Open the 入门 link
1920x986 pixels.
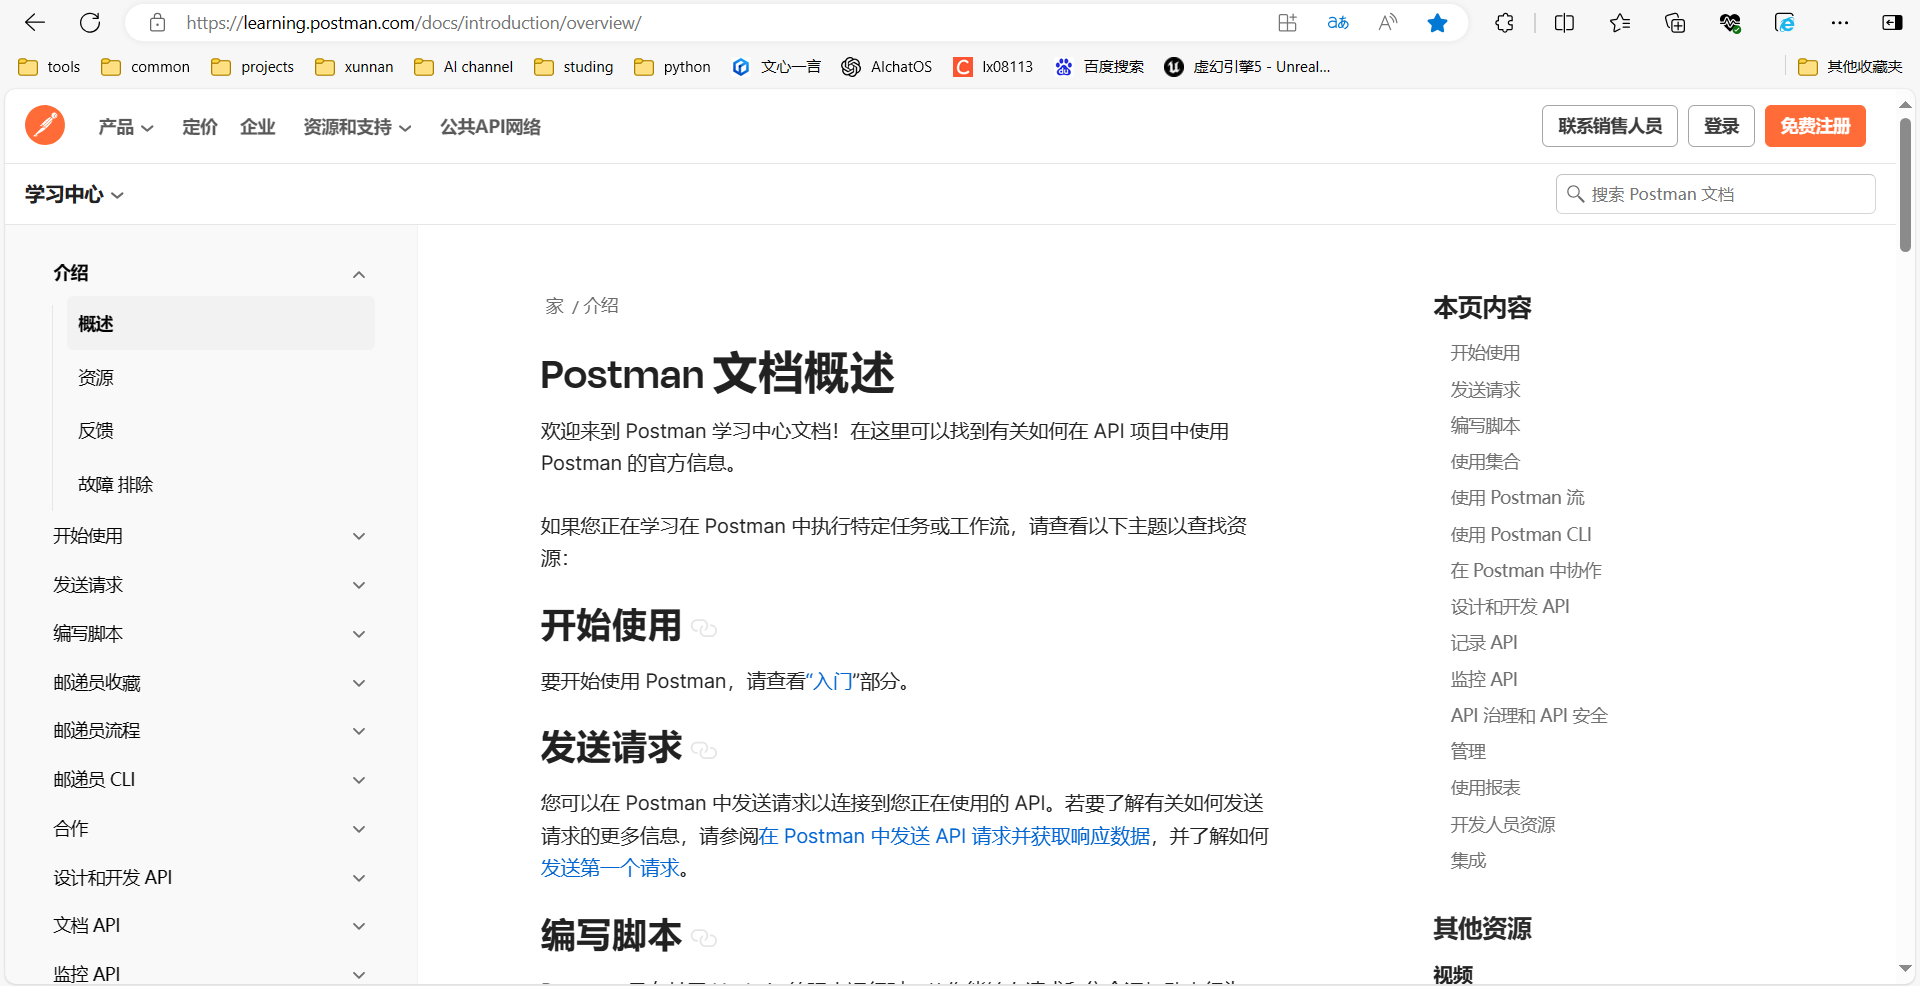832,681
